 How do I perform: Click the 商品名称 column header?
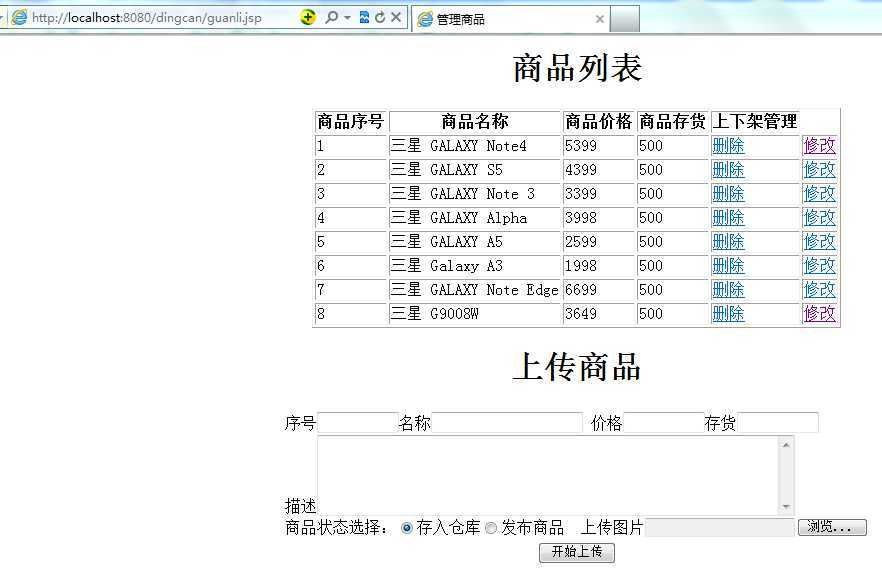[x=475, y=122]
